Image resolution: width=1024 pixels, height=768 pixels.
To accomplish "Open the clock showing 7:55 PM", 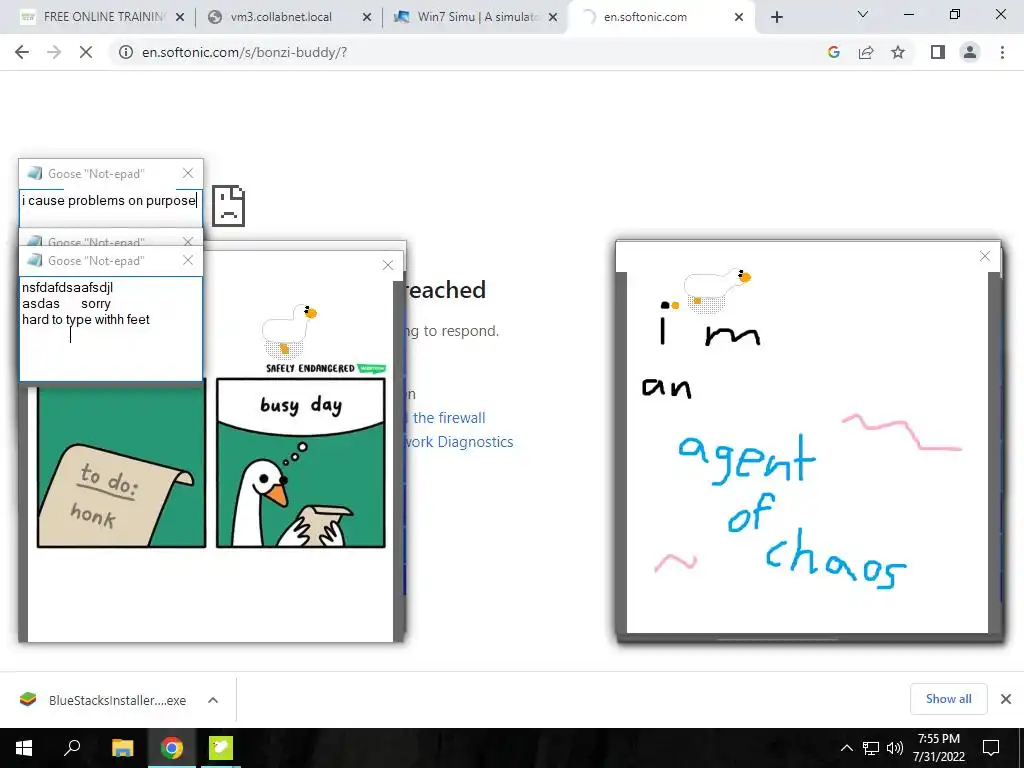I will (938, 748).
